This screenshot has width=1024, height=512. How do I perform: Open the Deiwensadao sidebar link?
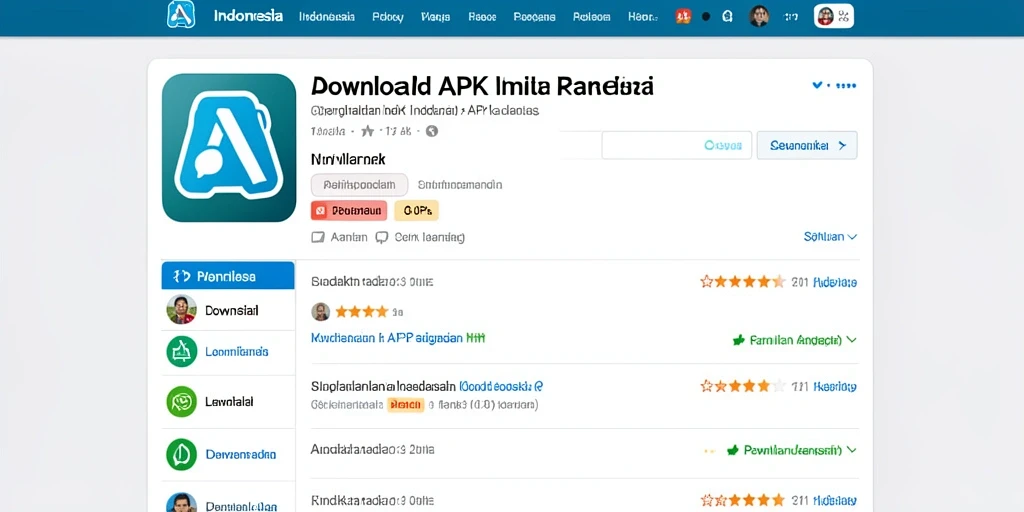point(240,454)
